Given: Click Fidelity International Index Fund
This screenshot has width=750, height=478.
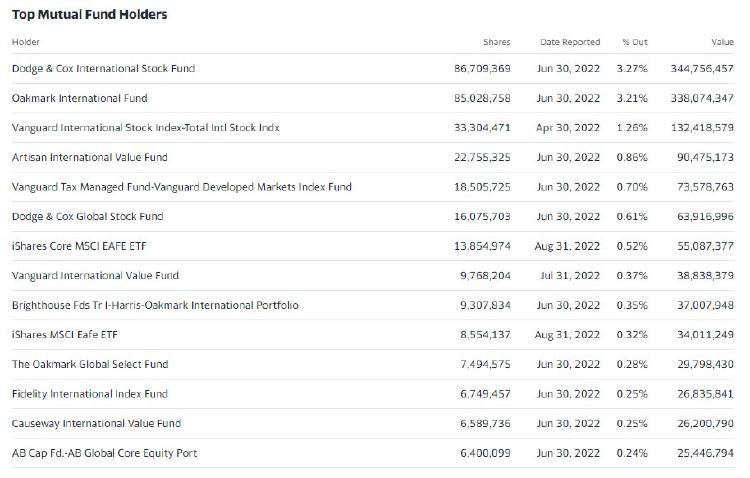Looking at the screenshot, I should (x=90, y=394).
